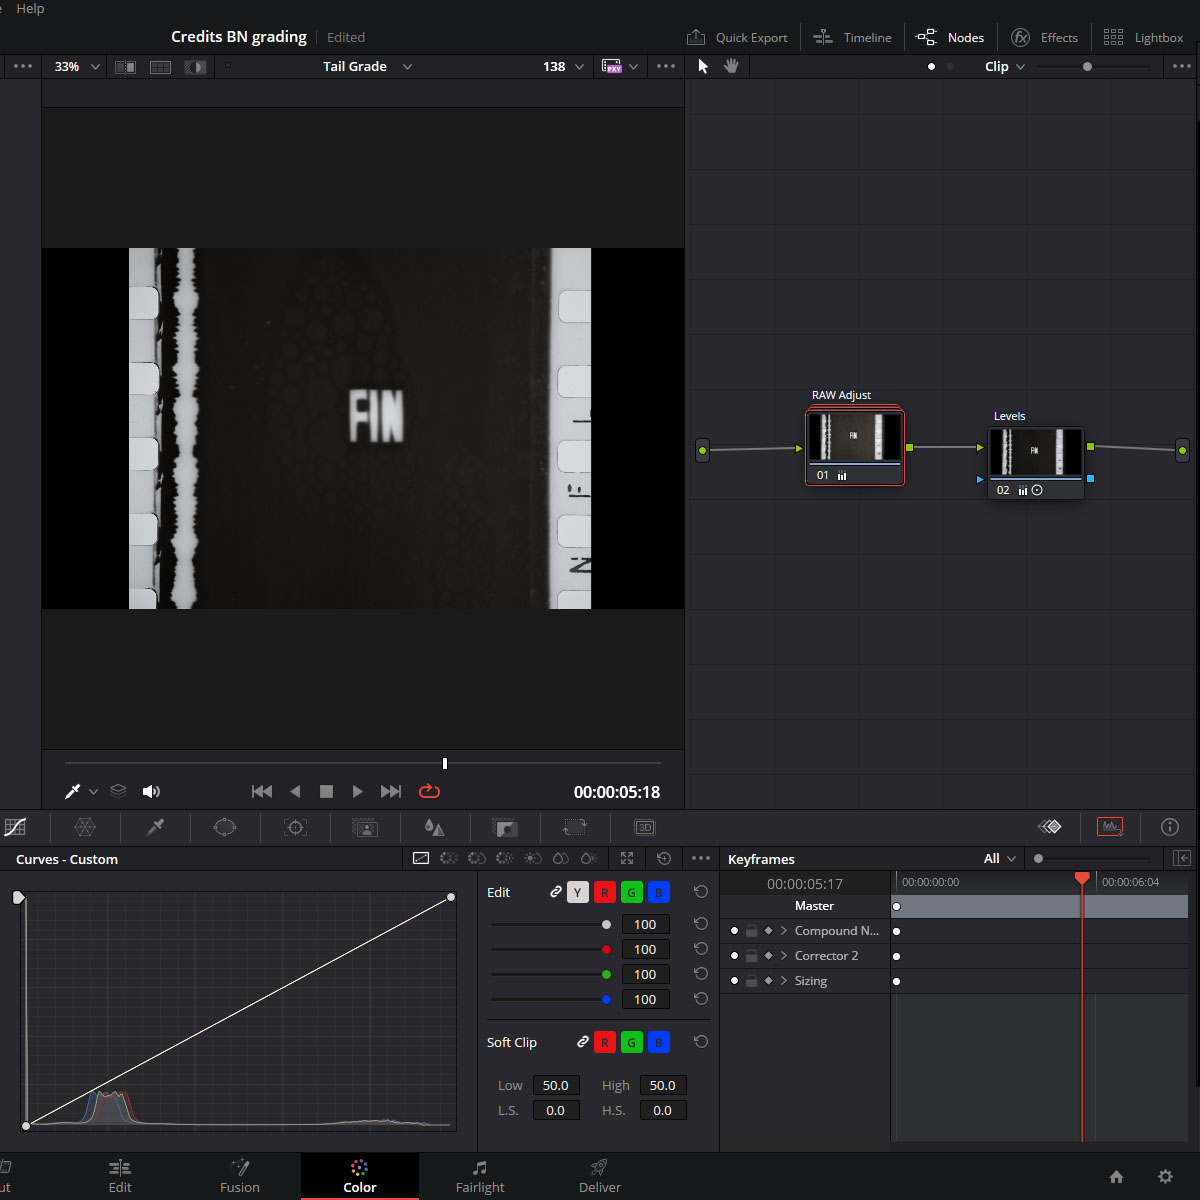Open the 3D Keyer panel
1200x1200 pixels.
click(x=644, y=827)
